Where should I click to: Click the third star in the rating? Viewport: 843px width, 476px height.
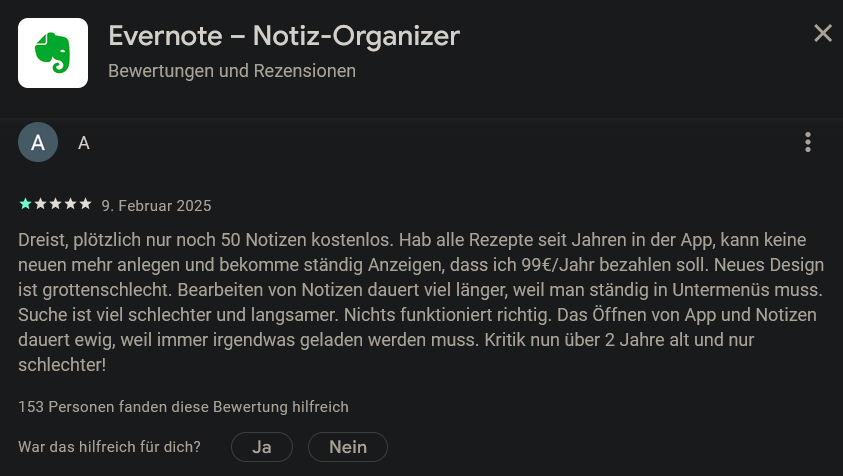[55, 204]
